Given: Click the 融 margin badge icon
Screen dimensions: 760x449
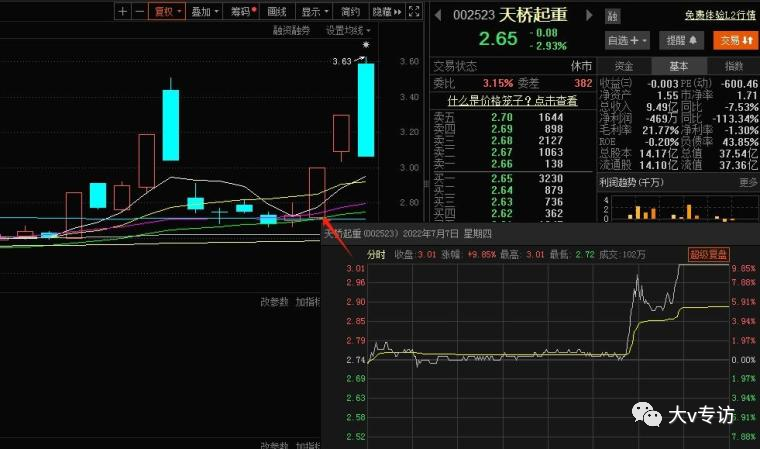Looking at the screenshot, I should coord(613,16).
